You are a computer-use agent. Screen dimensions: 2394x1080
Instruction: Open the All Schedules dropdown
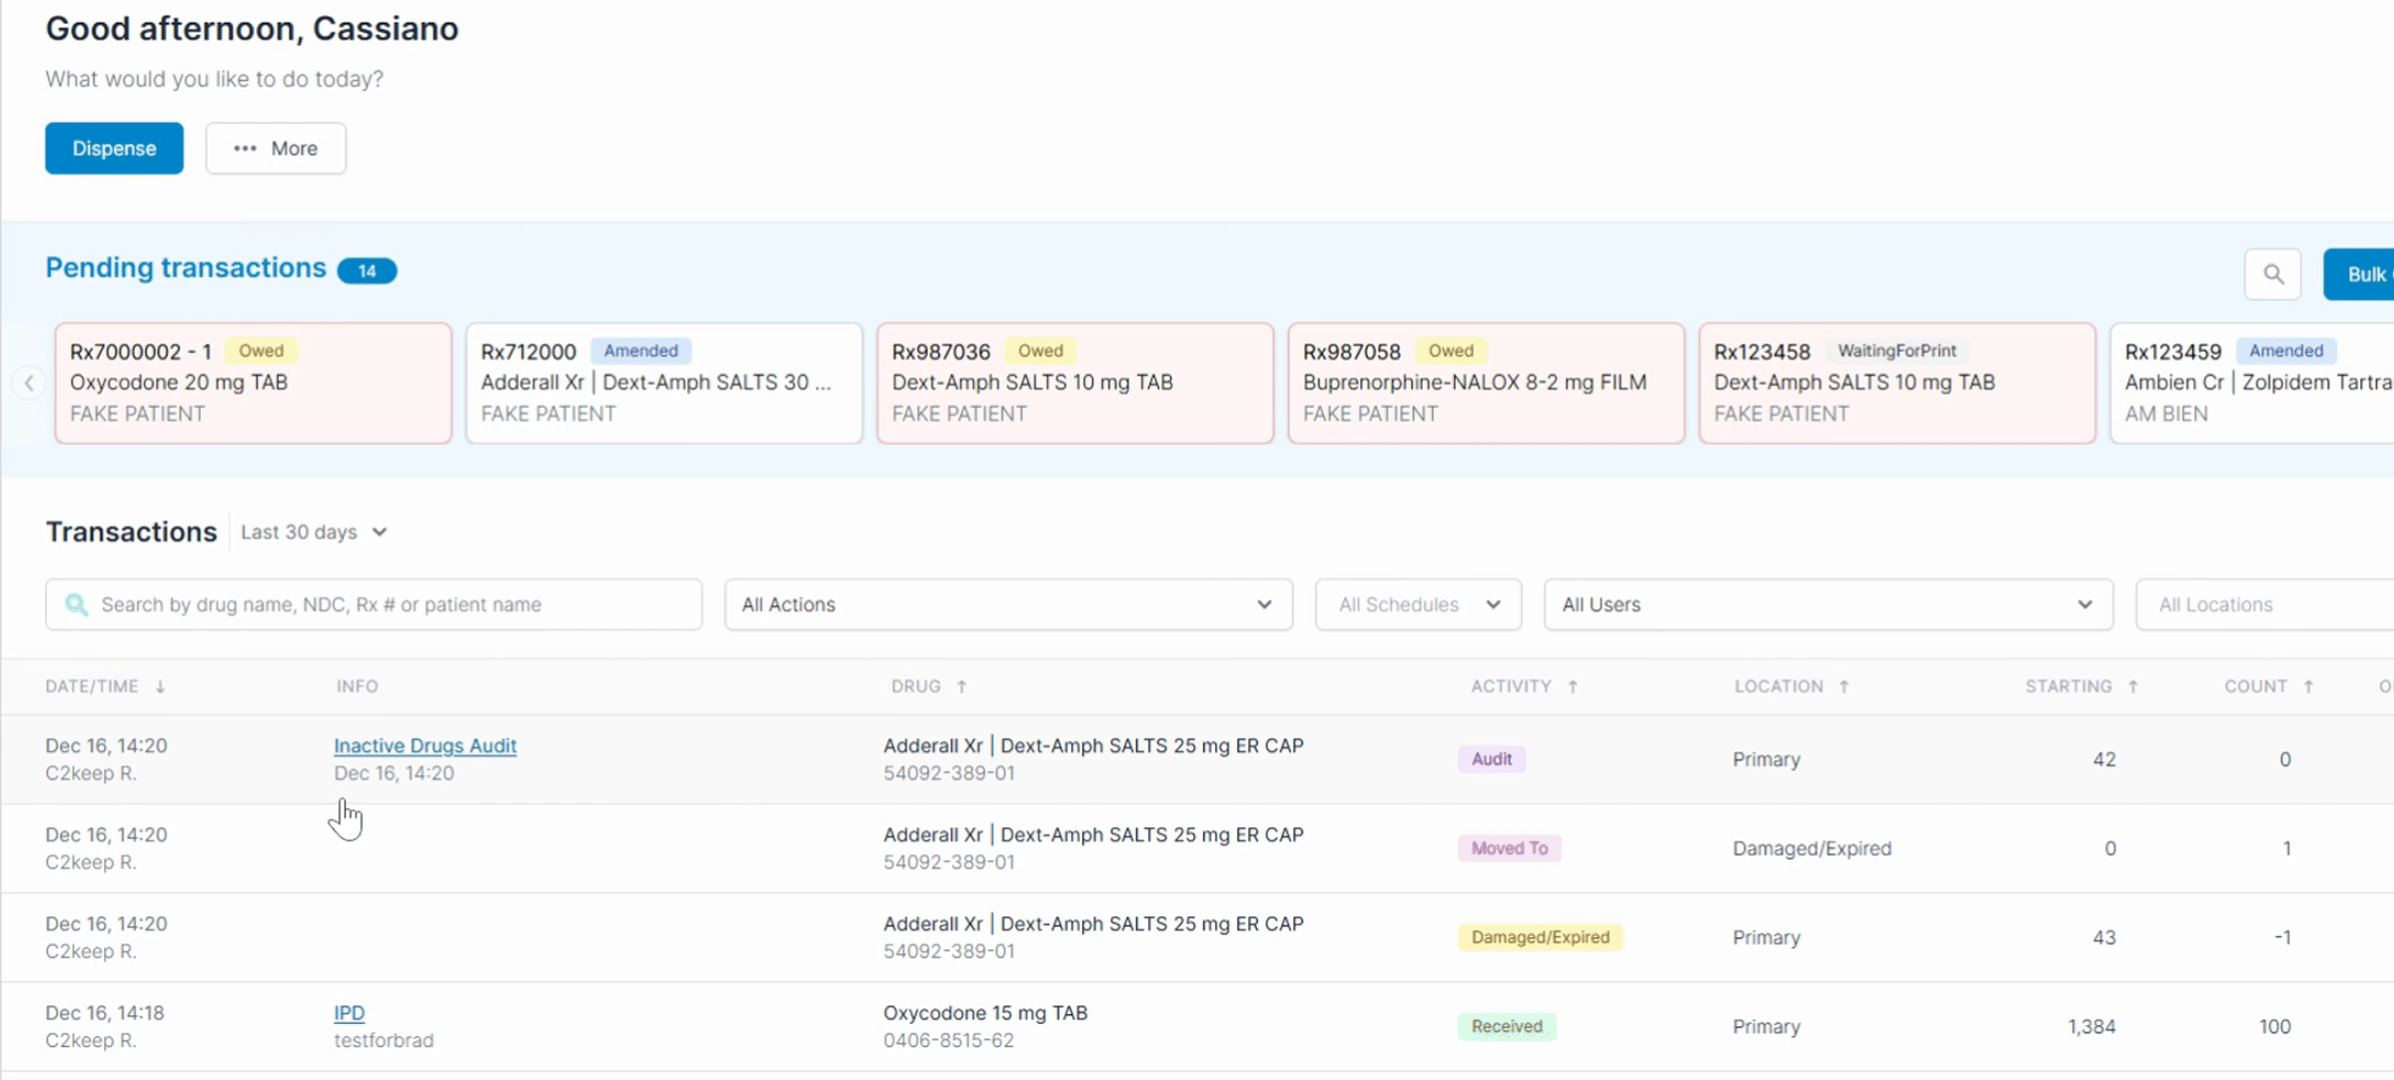(1418, 604)
